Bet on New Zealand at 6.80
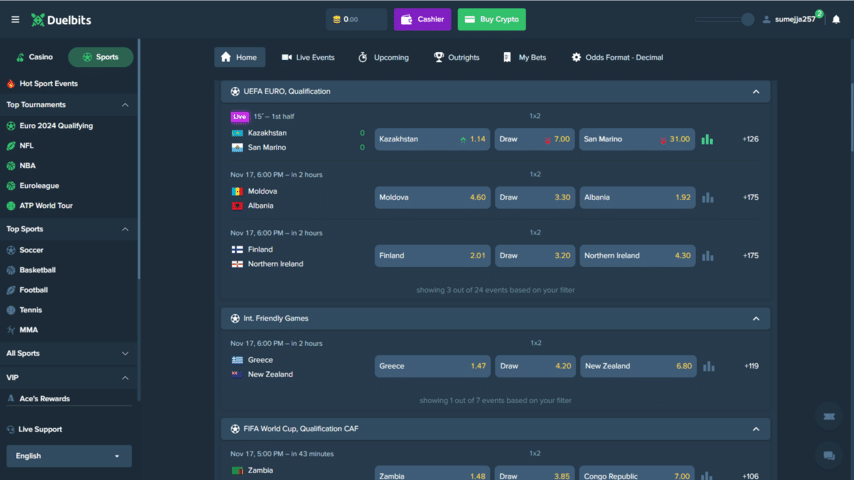 pyautogui.click(x=638, y=367)
